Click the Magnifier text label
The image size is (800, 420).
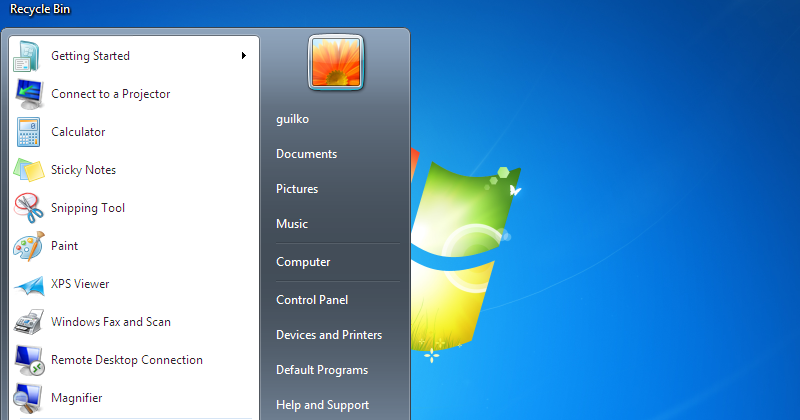pyautogui.click(x=77, y=398)
